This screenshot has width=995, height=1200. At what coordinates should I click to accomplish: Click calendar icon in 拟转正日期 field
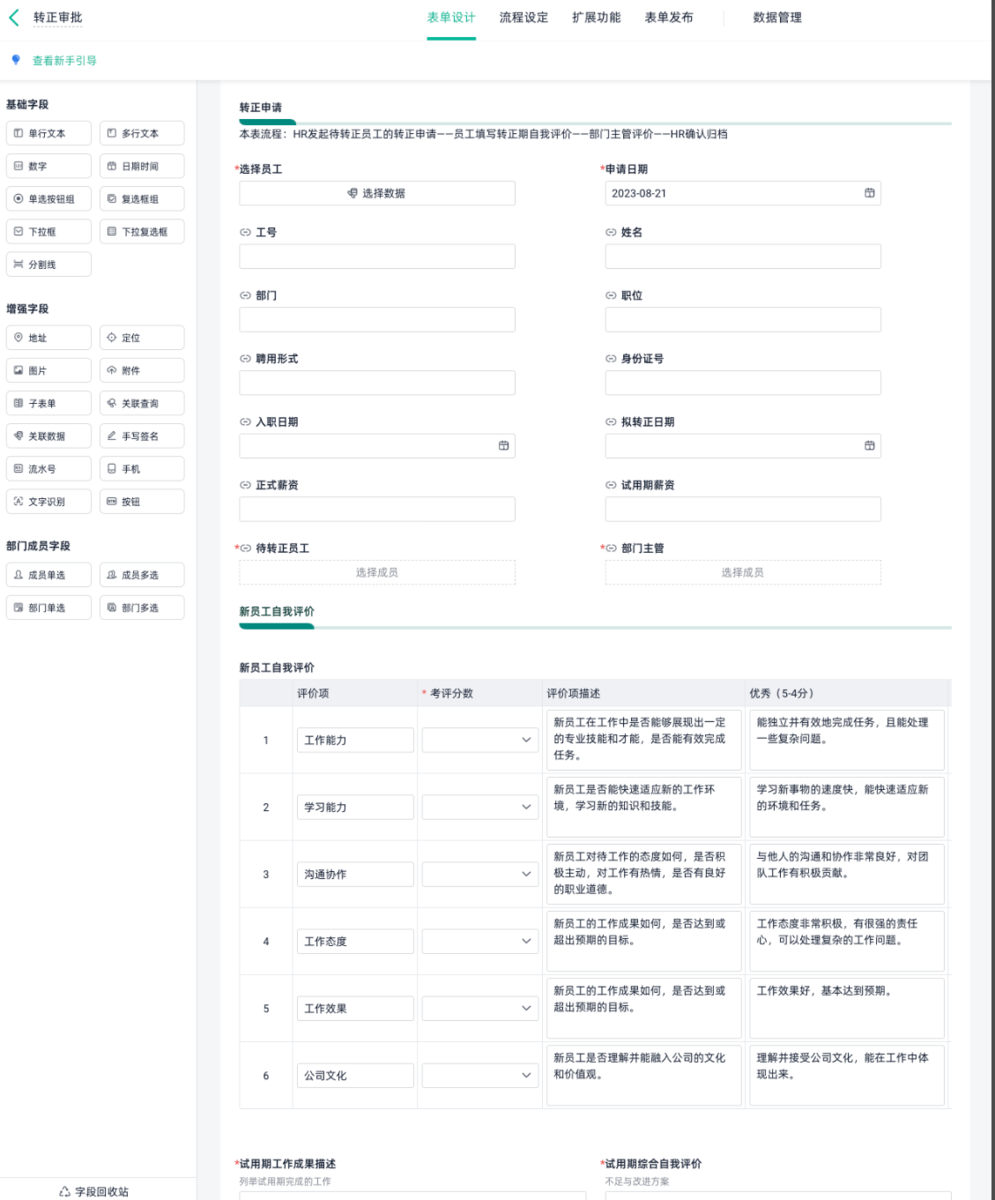coord(869,446)
